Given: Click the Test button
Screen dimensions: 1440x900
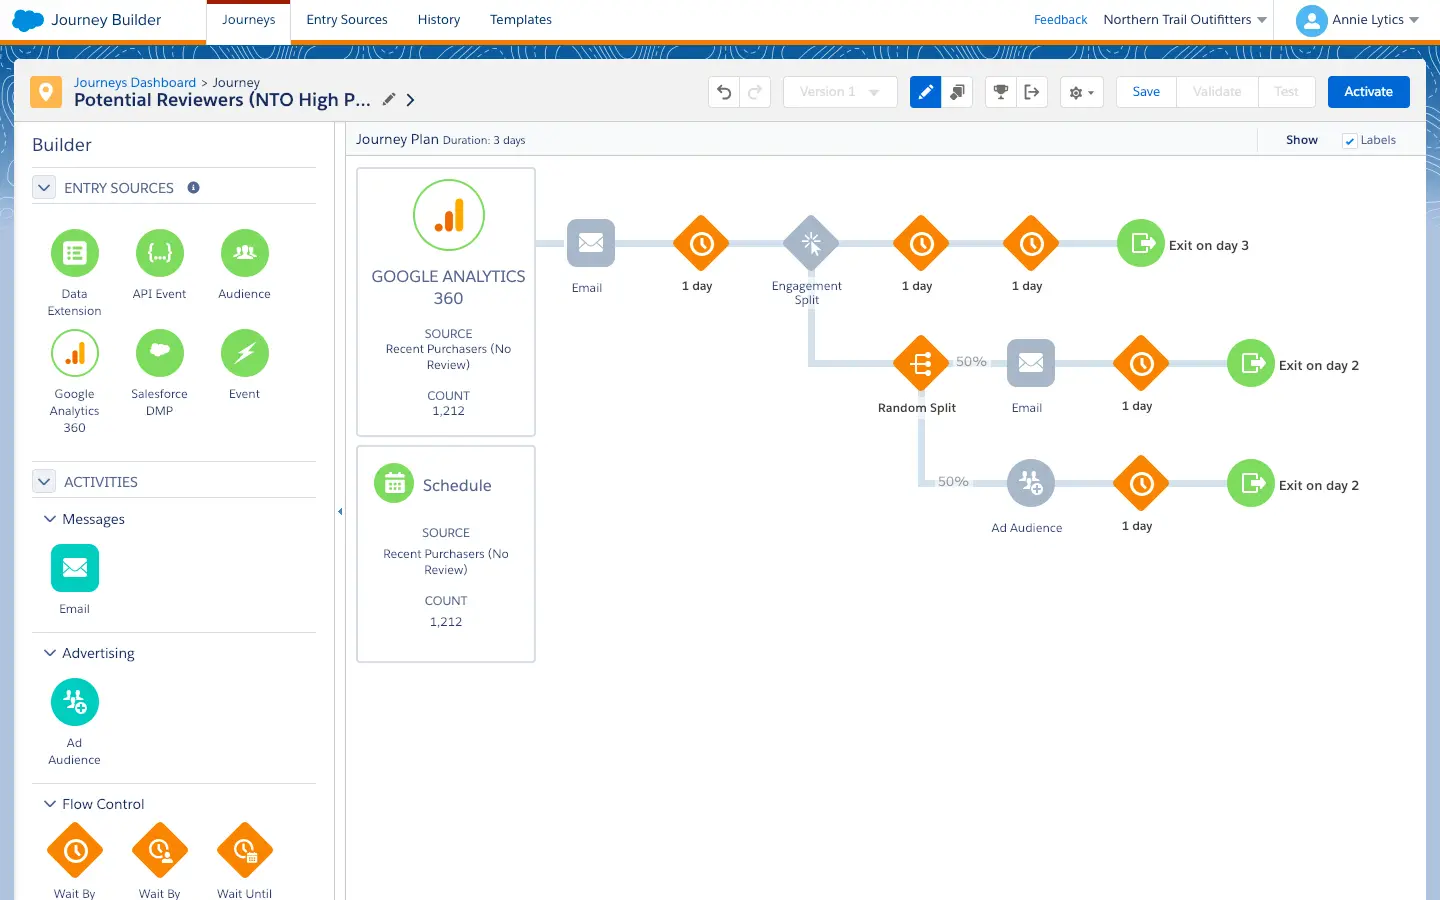Looking at the screenshot, I should pos(1286,92).
